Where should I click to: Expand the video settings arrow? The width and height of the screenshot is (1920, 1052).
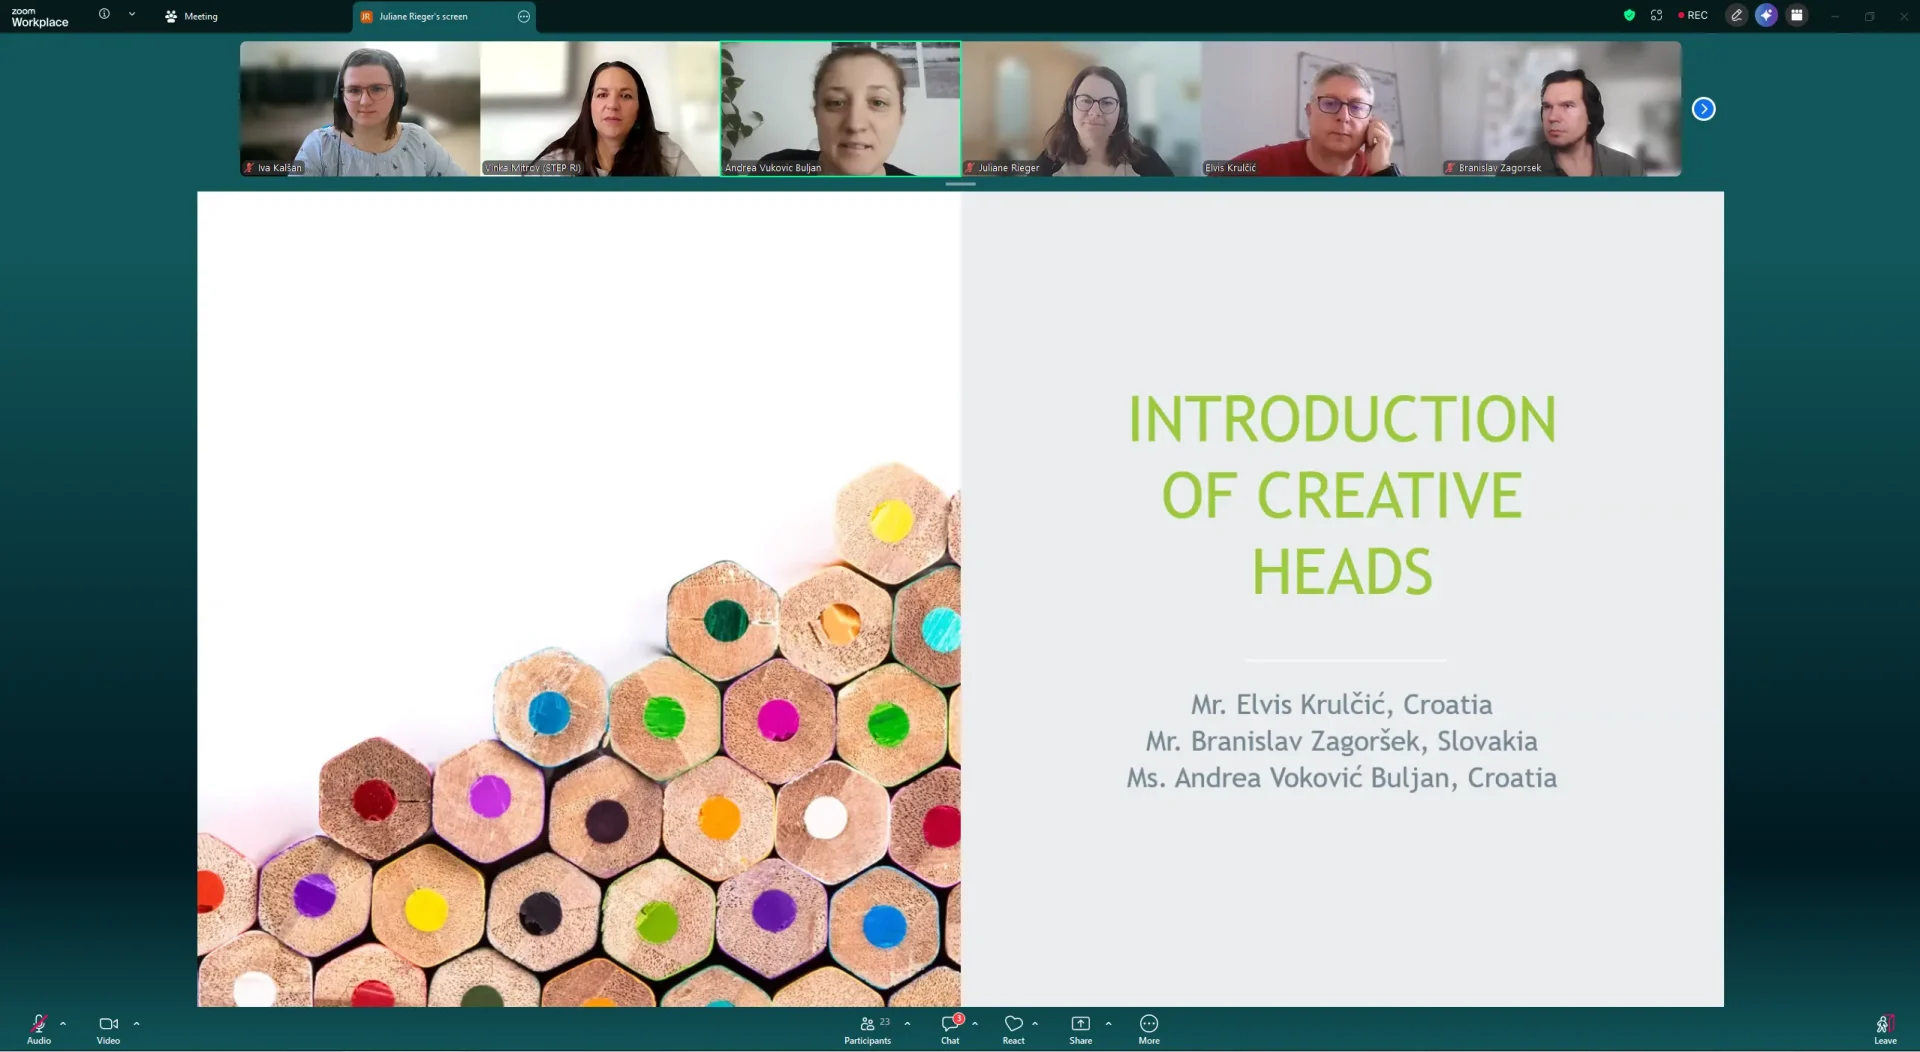tap(137, 1024)
